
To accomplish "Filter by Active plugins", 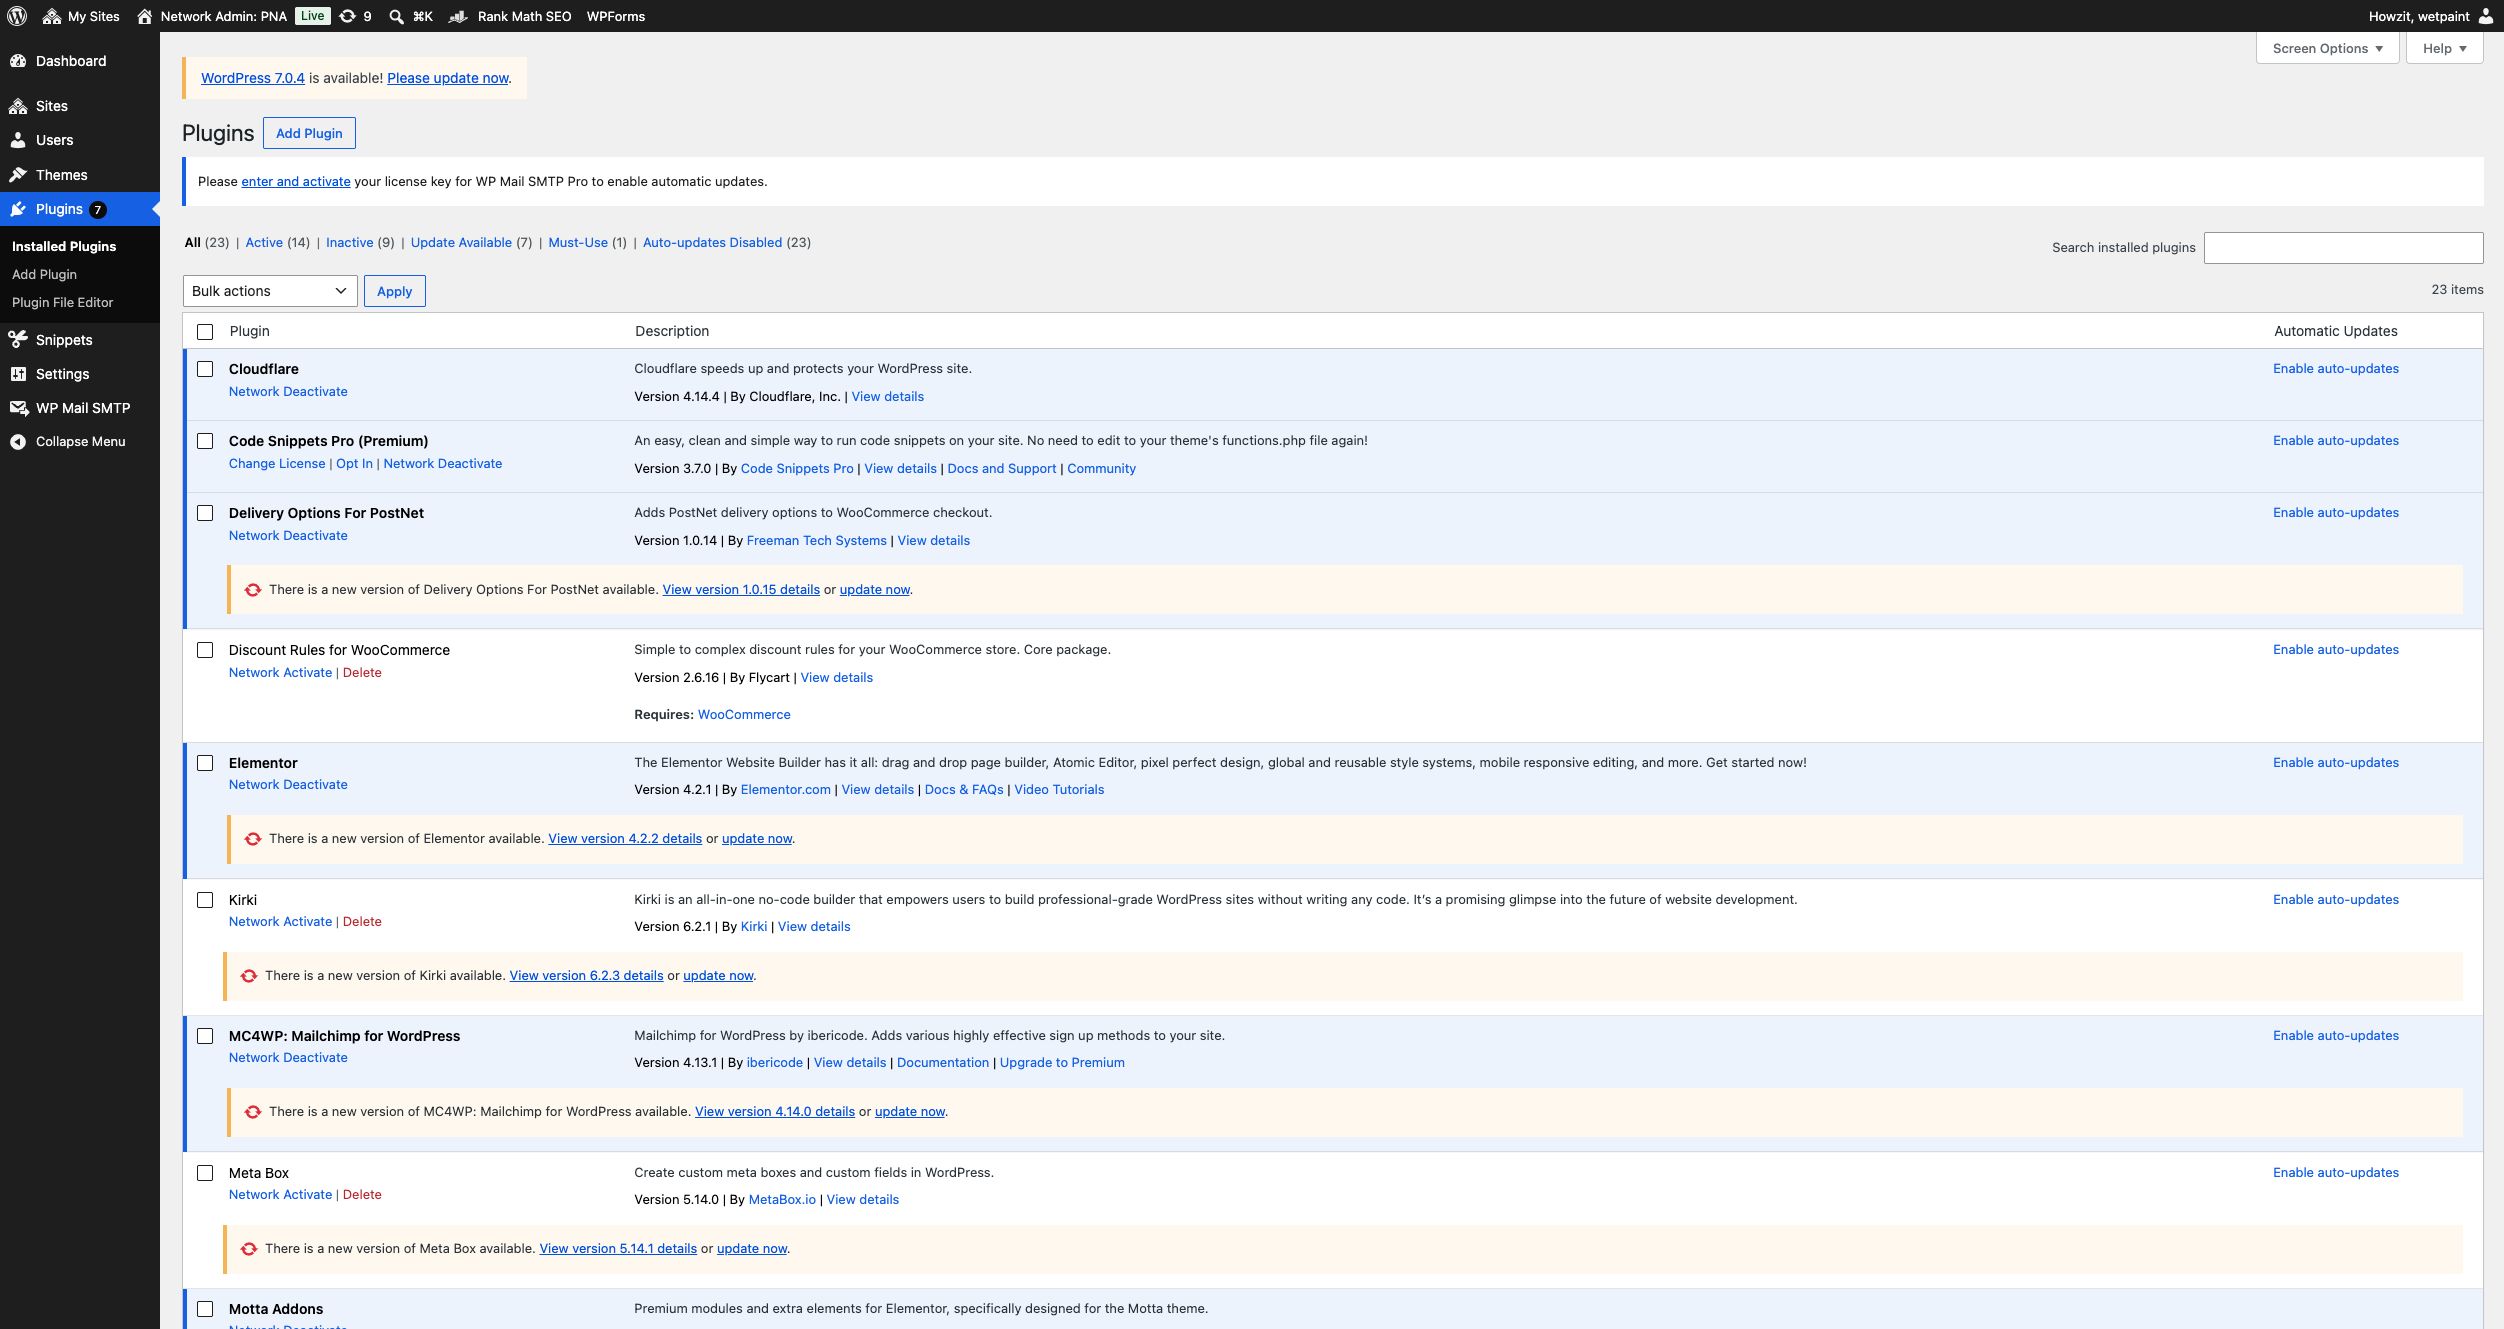I will click(264, 243).
